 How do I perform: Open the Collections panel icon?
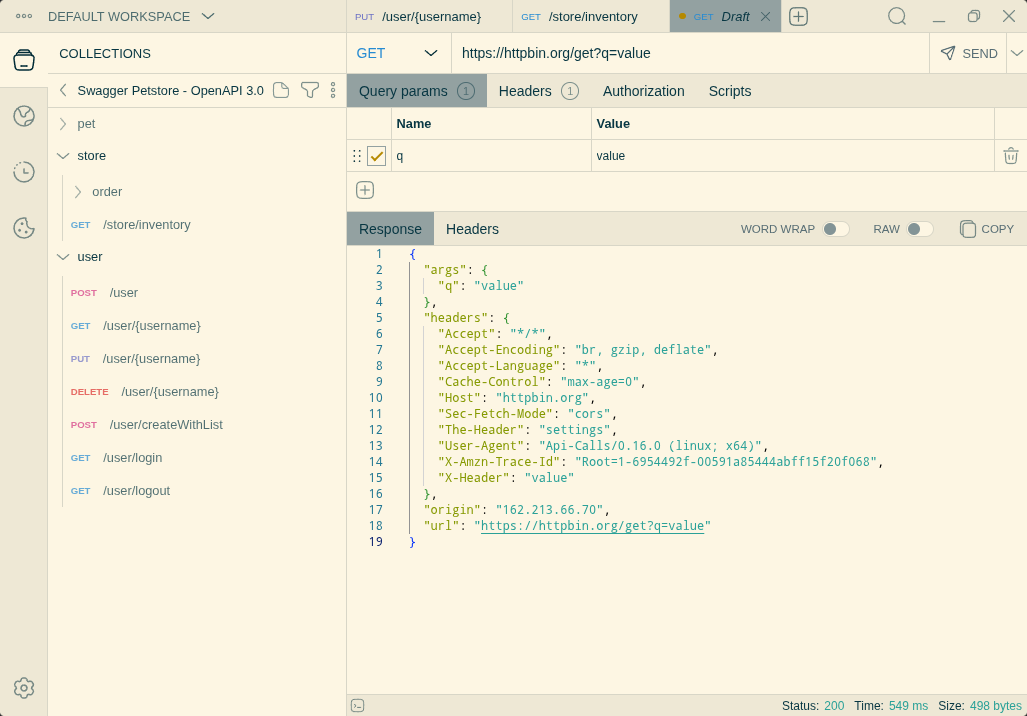click(x=24, y=58)
